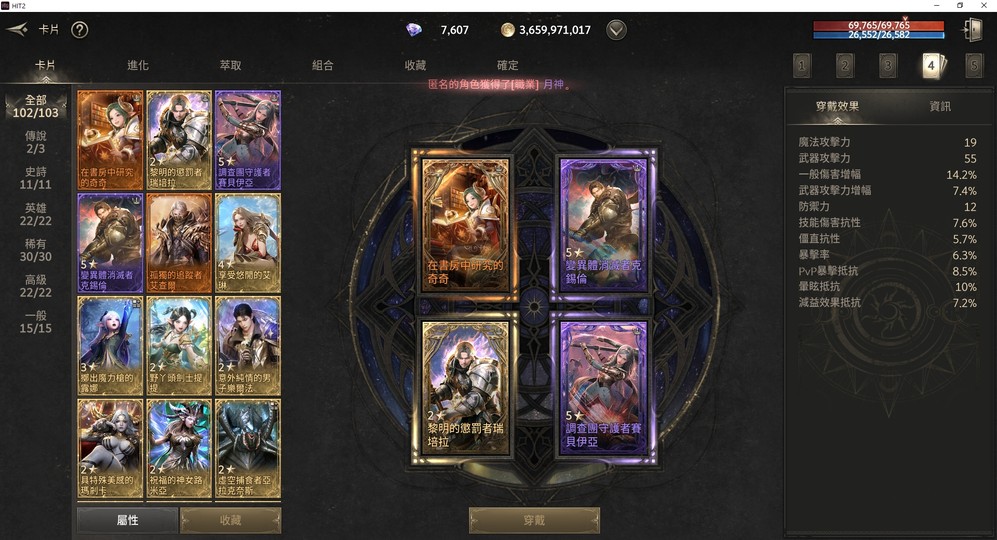Viewport: 997px width, 540px height.
Task: Switch to card deck preset 3
Action: coord(888,65)
